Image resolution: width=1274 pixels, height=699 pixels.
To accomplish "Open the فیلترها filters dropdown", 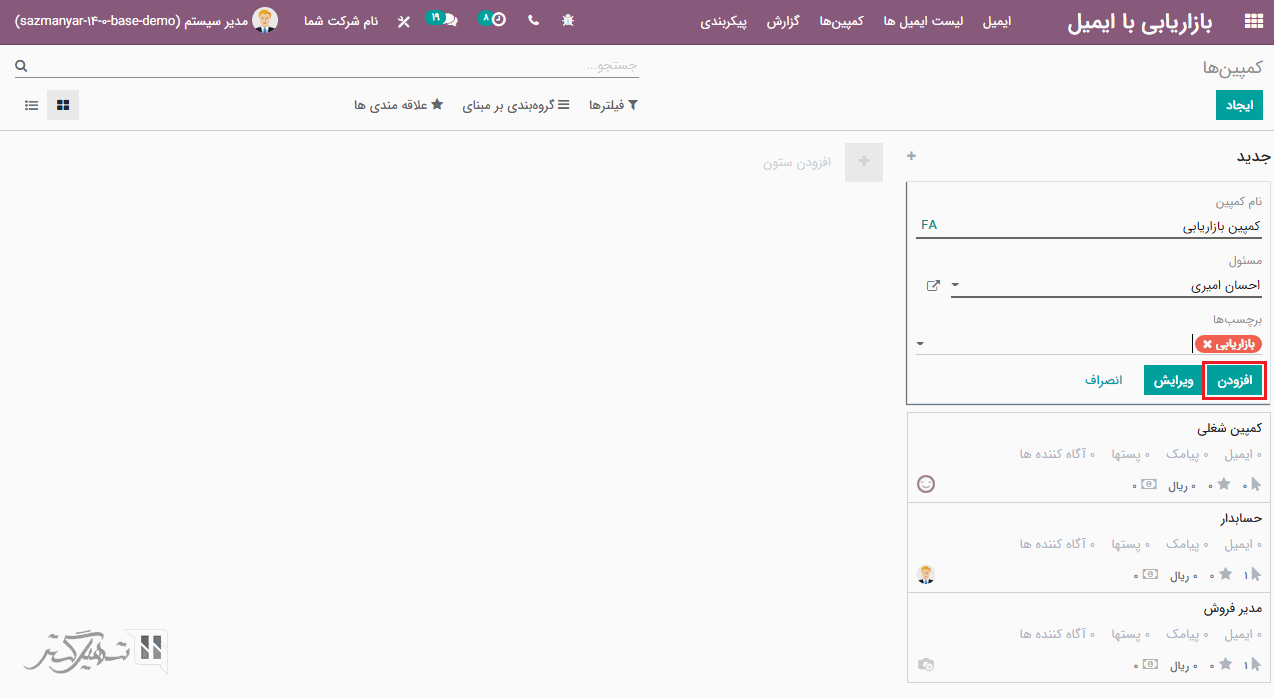I will (x=613, y=105).
